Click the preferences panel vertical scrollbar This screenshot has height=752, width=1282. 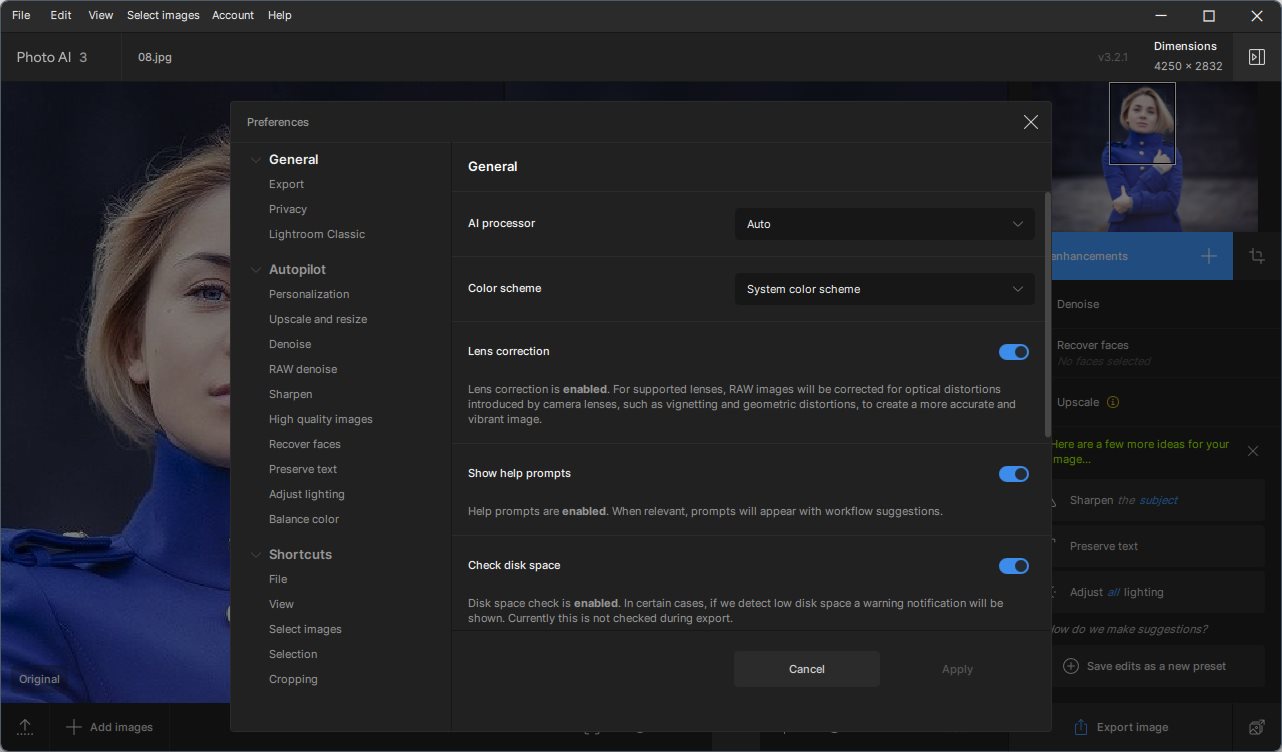1047,315
